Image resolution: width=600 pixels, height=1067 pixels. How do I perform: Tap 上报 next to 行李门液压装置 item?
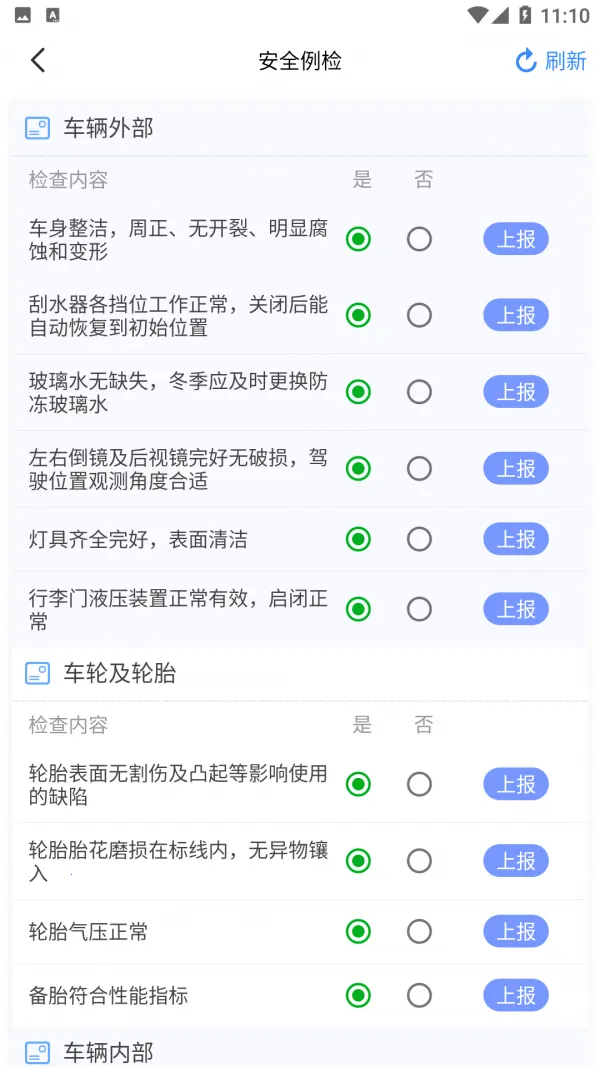pos(515,609)
